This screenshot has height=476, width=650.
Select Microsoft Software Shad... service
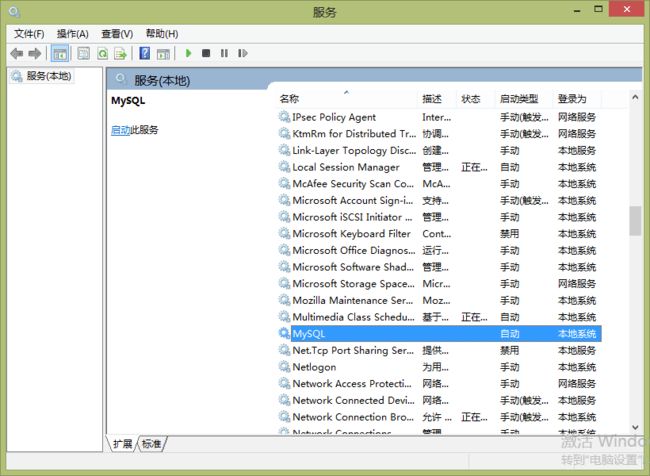point(439,267)
